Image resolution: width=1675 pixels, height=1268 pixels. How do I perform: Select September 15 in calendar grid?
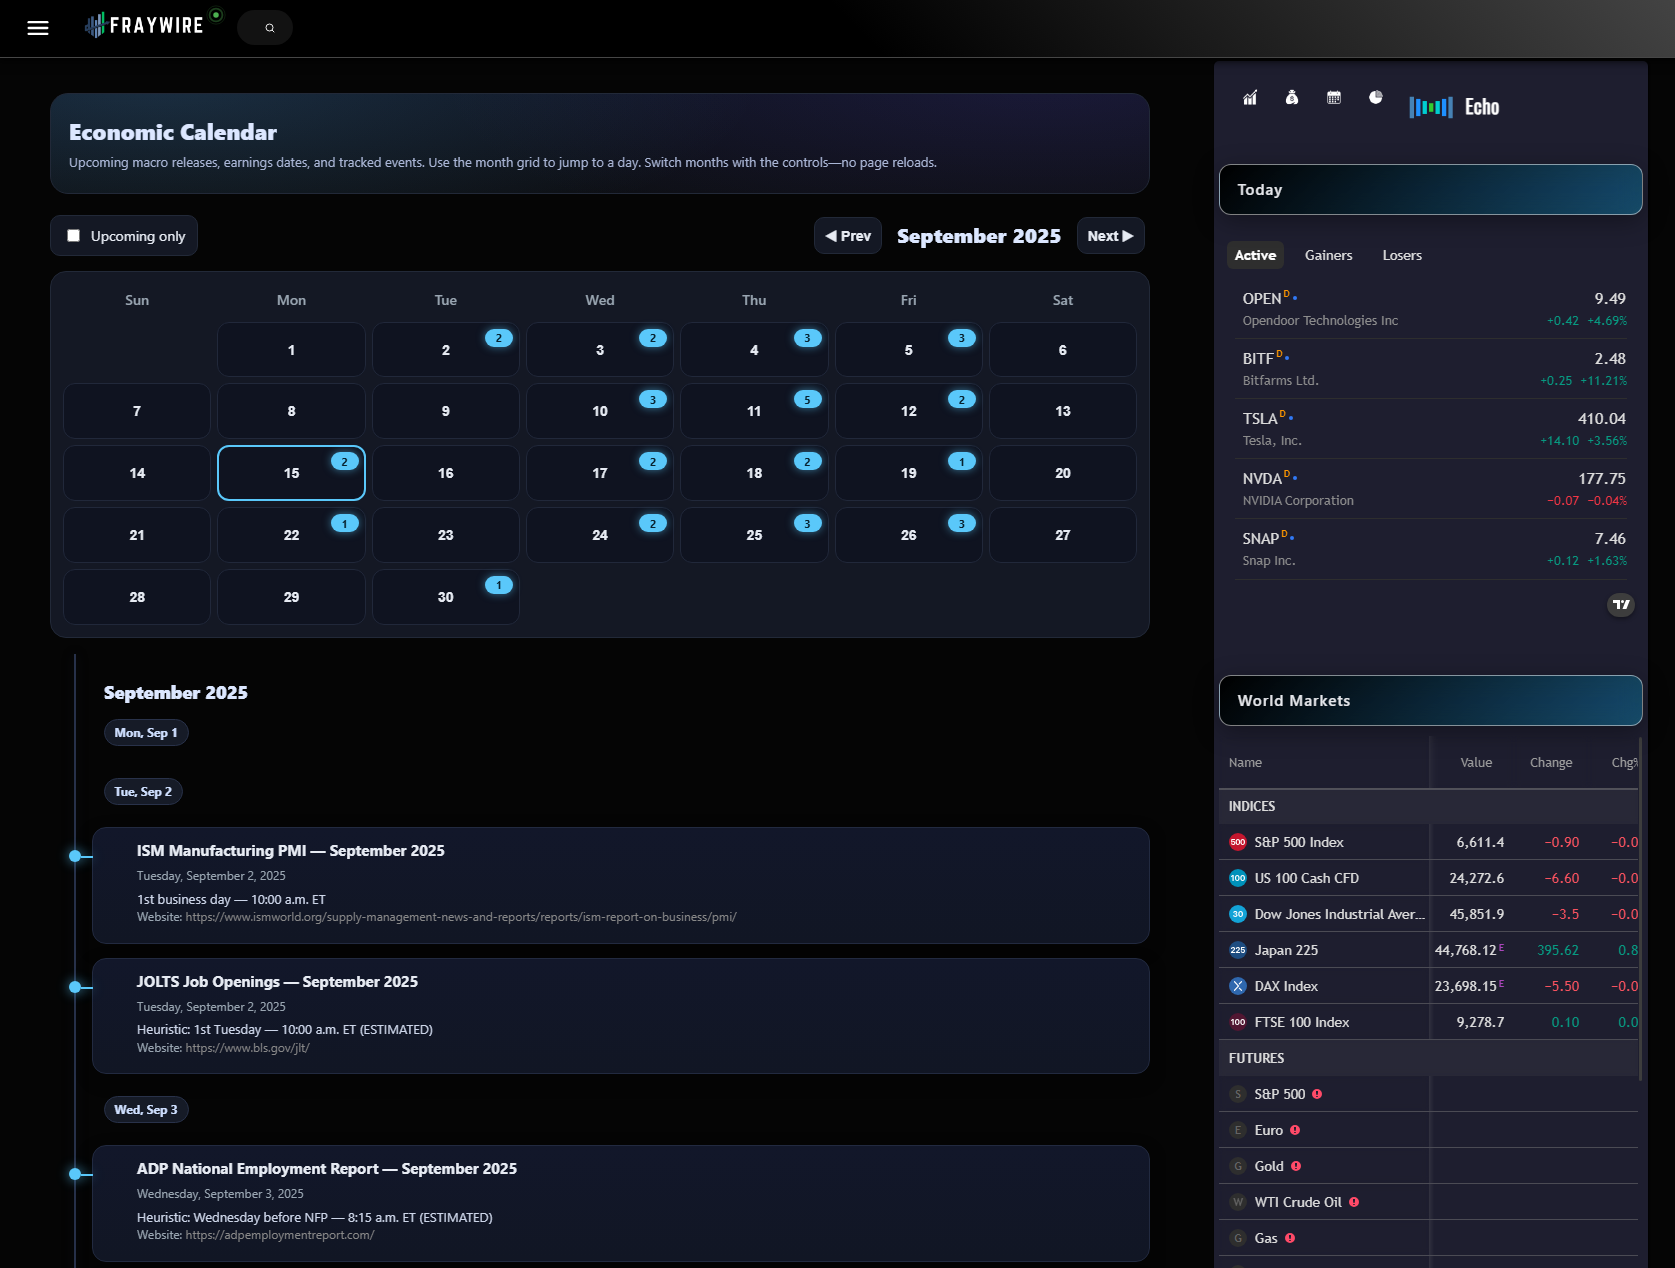[x=291, y=473]
